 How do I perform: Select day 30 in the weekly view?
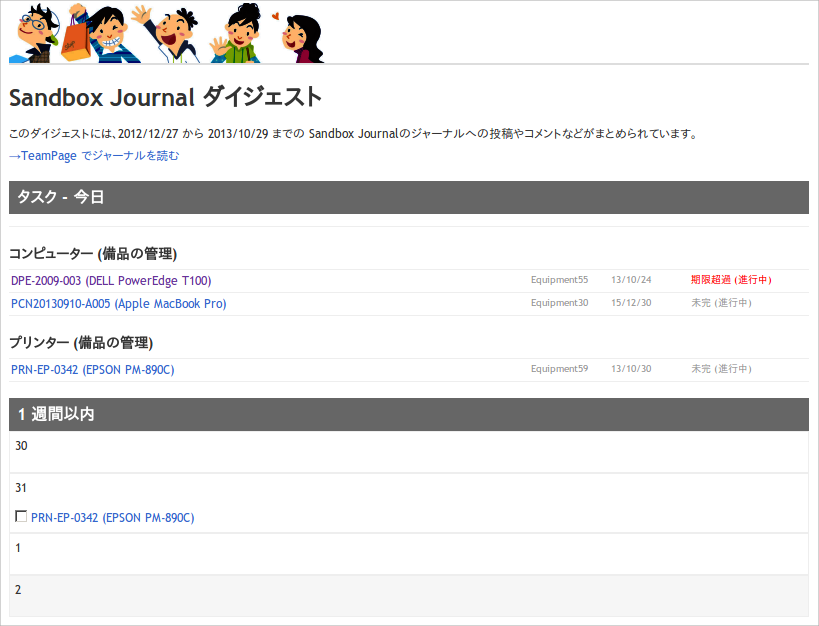21,446
